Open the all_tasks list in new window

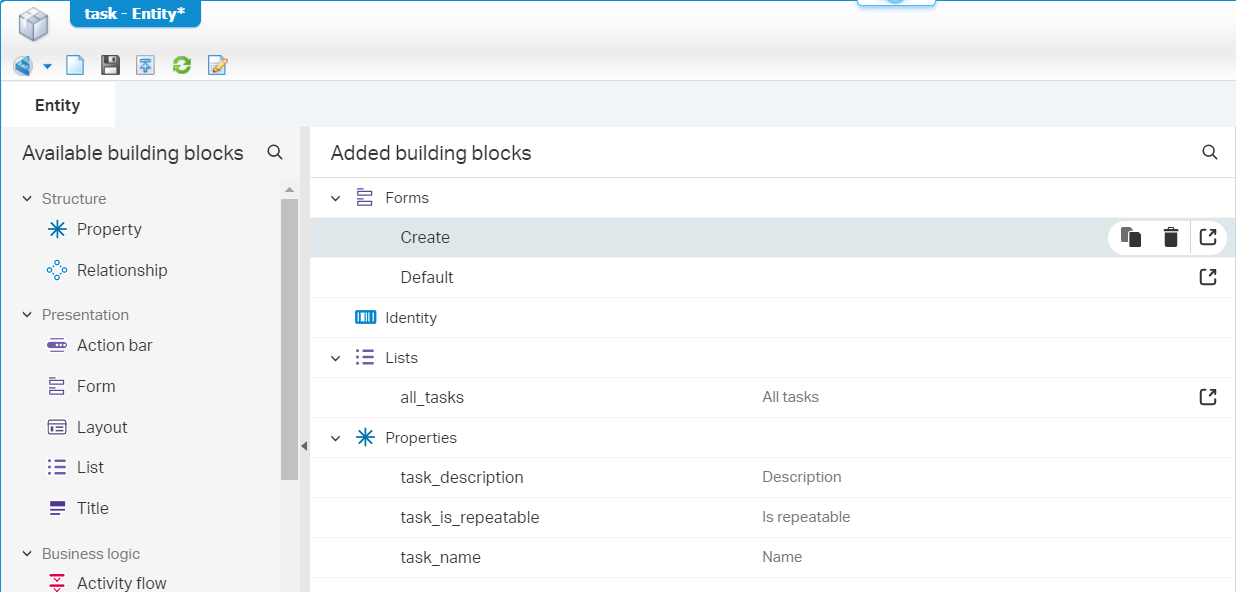point(1208,396)
